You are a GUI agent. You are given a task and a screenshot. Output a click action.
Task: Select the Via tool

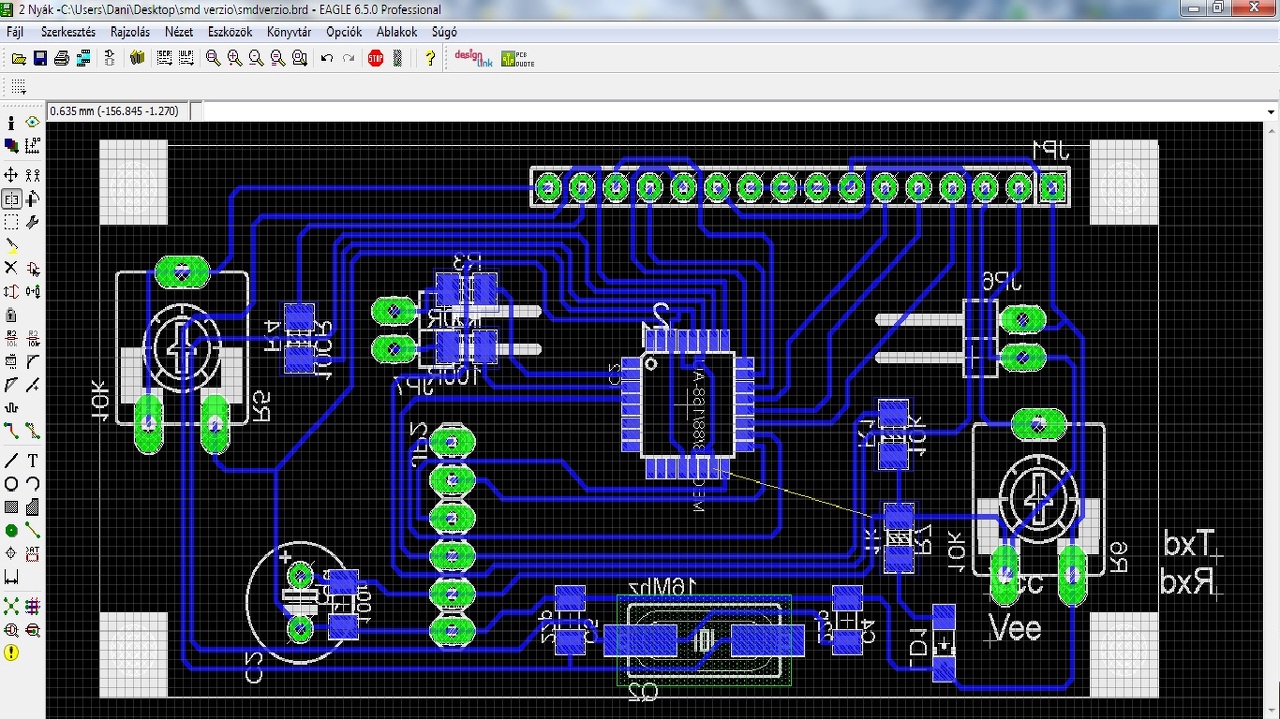tap(11, 531)
